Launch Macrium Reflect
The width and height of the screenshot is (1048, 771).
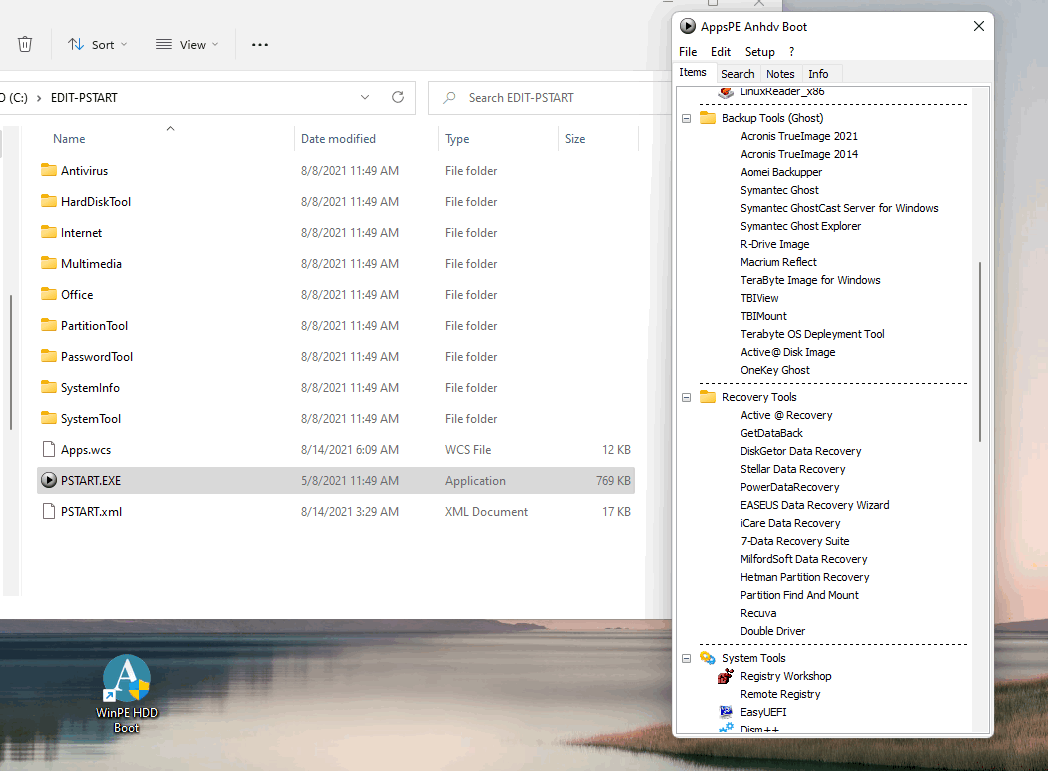[778, 262]
